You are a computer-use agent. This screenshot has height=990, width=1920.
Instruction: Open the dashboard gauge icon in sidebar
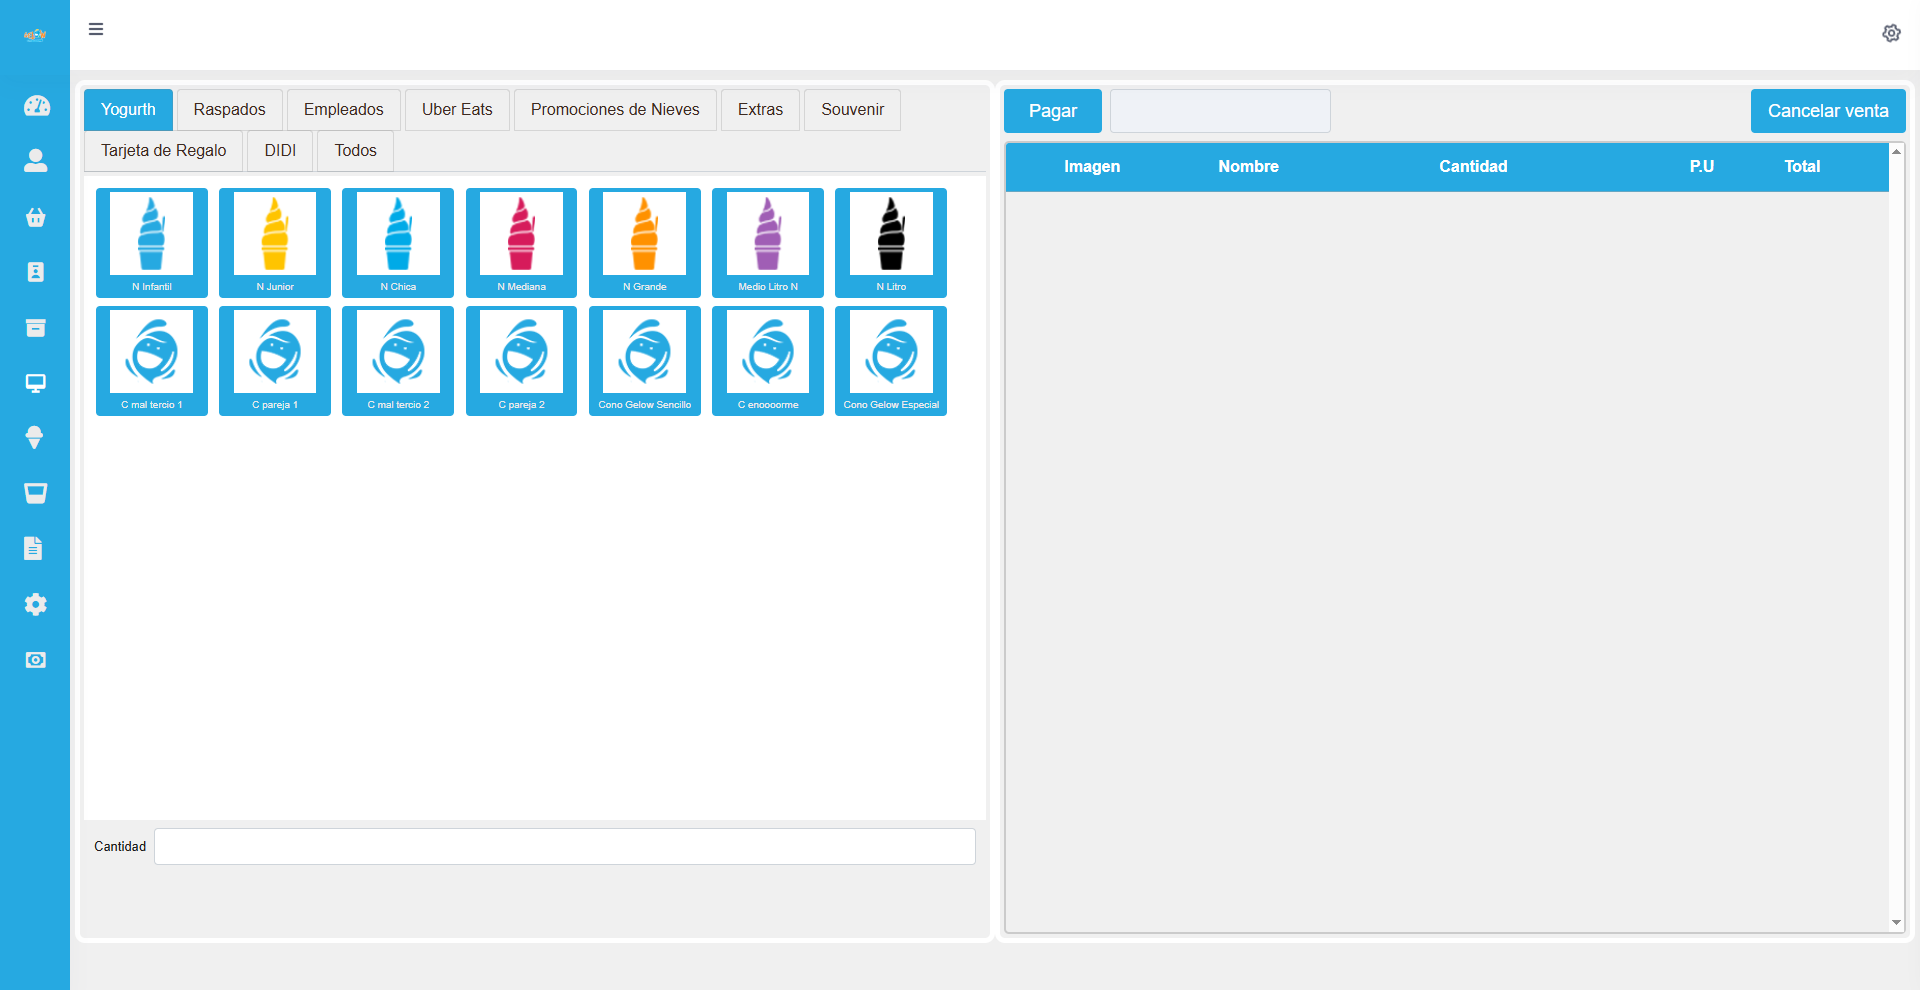[36, 106]
